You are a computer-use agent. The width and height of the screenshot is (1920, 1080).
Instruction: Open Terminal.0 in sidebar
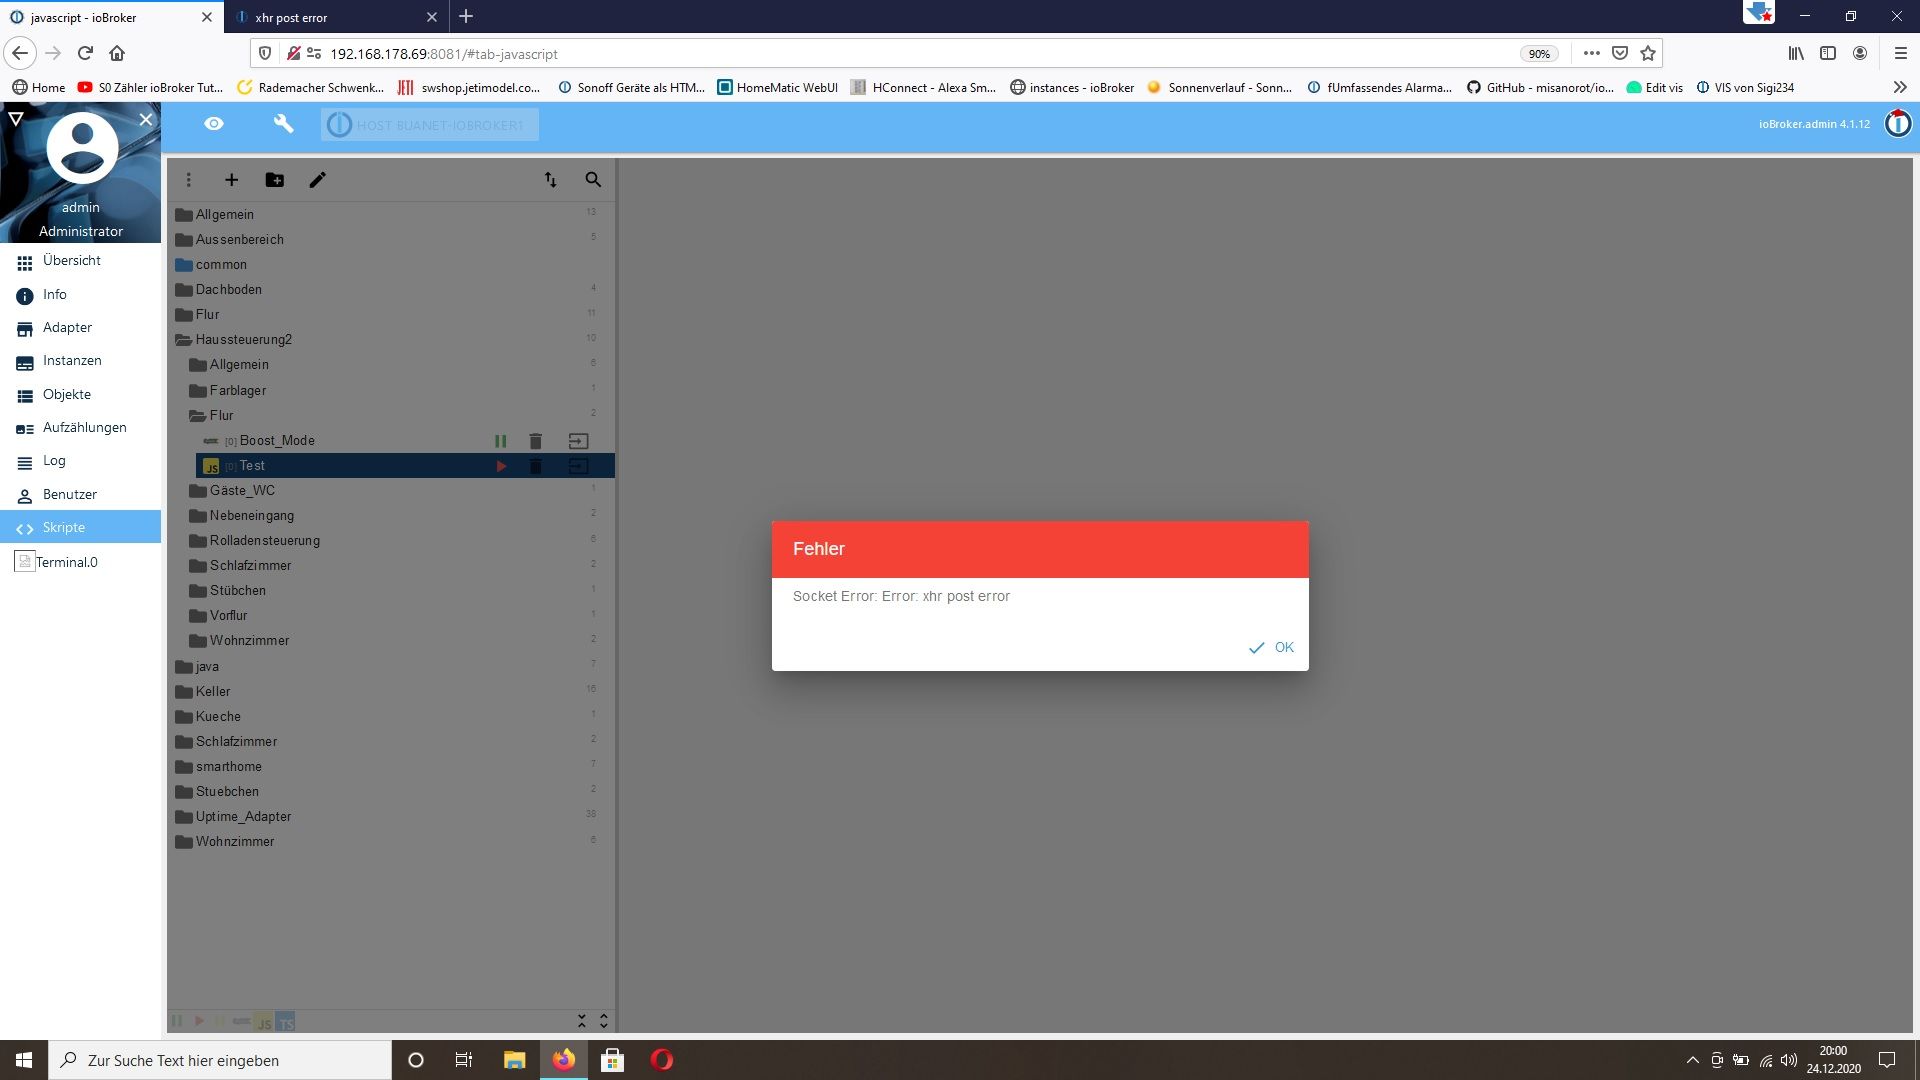(x=80, y=562)
